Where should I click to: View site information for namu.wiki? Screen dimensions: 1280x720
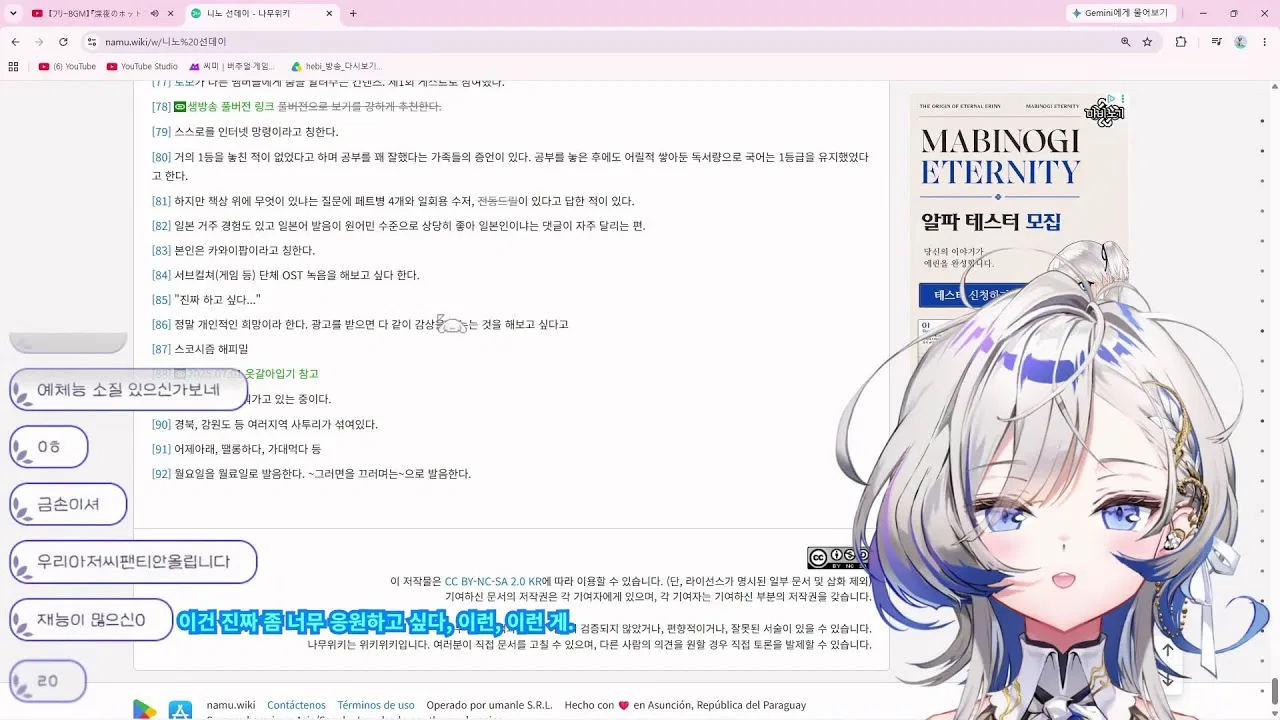92,42
